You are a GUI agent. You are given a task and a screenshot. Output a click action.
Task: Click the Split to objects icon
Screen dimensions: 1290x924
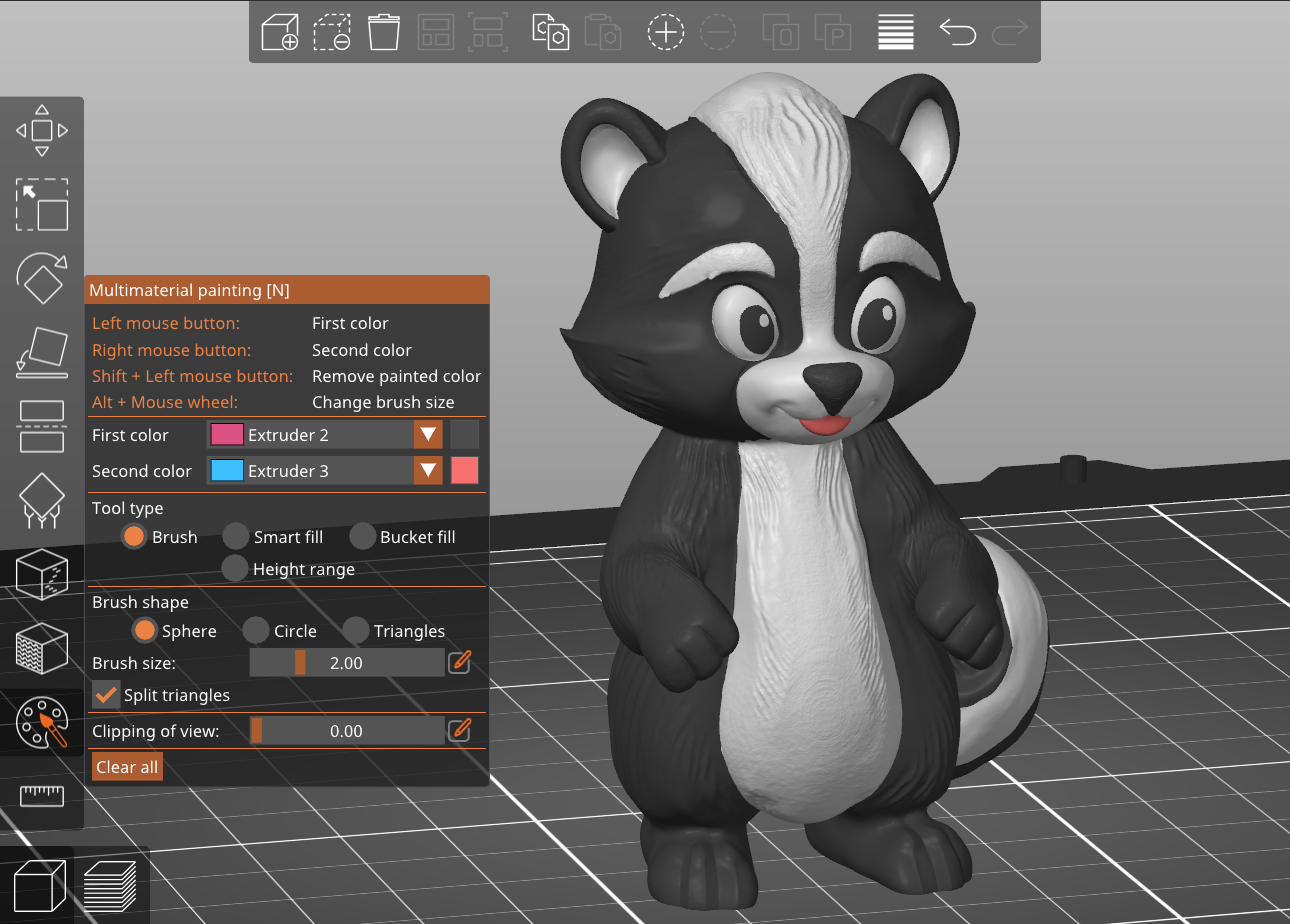780,32
